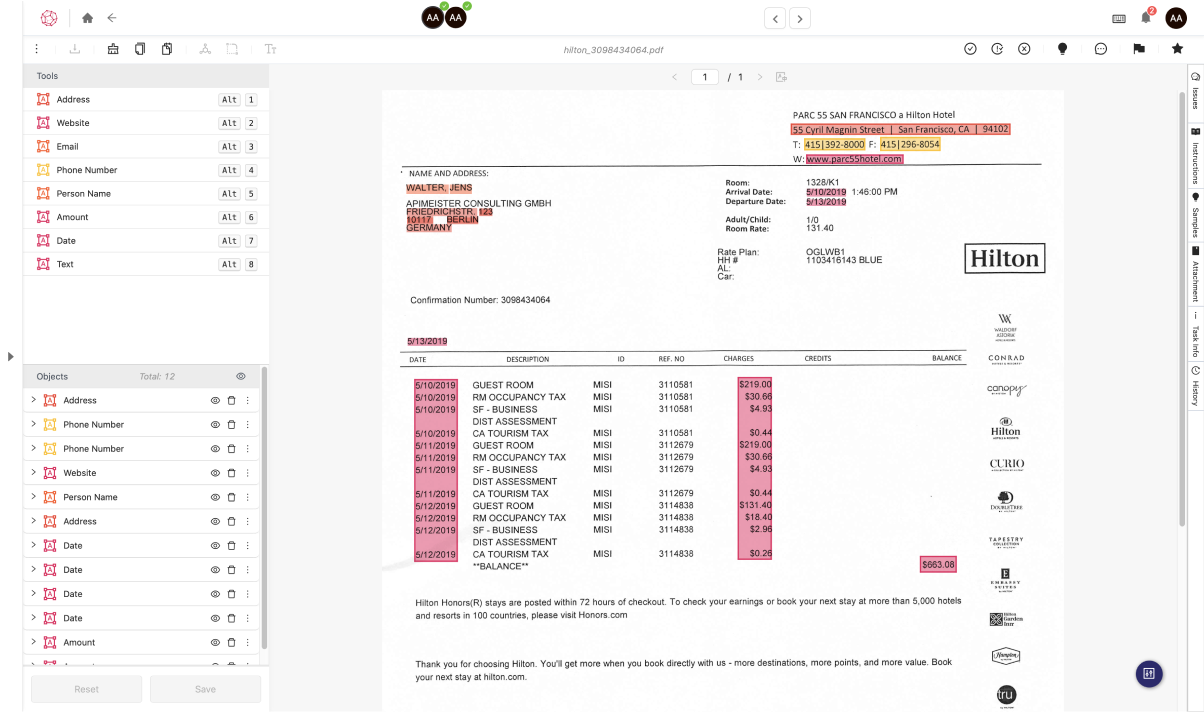Expand the Amount object row

tap(33, 641)
